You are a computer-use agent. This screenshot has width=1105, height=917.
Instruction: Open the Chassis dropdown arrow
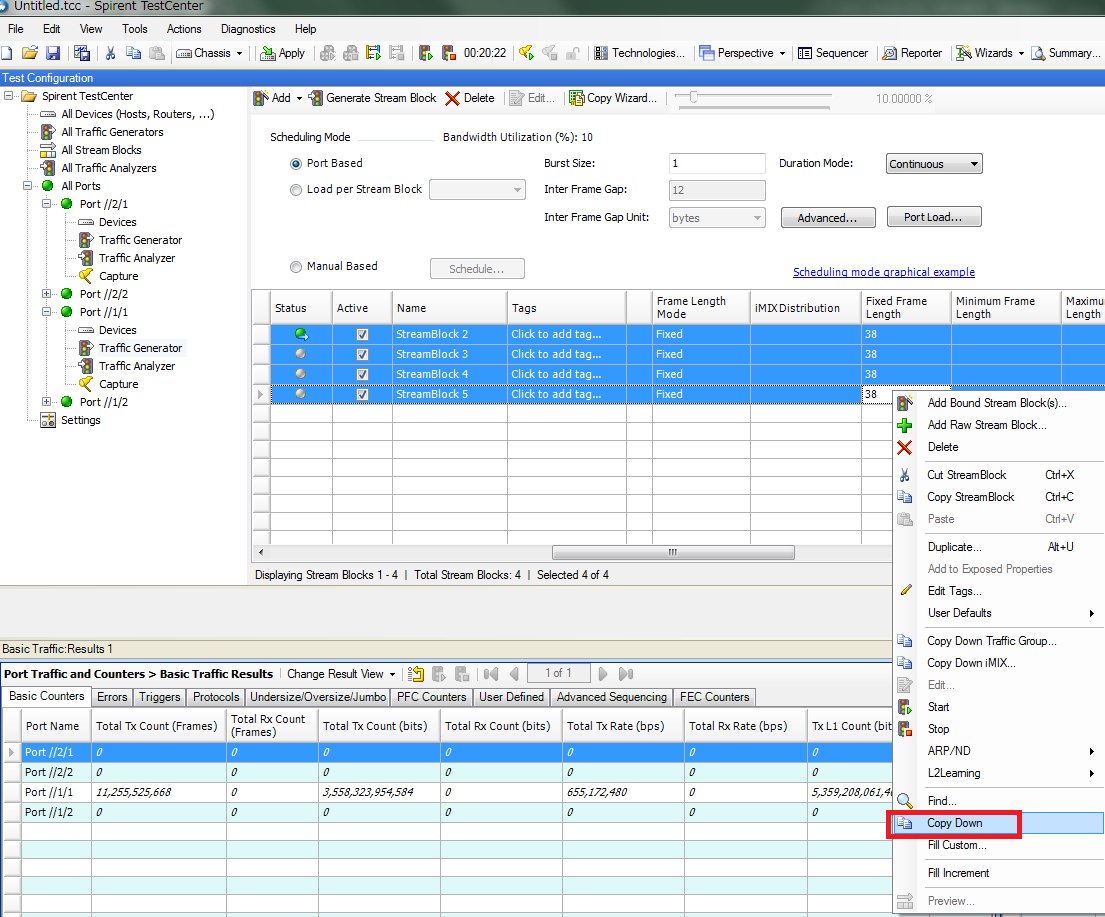tap(240, 54)
